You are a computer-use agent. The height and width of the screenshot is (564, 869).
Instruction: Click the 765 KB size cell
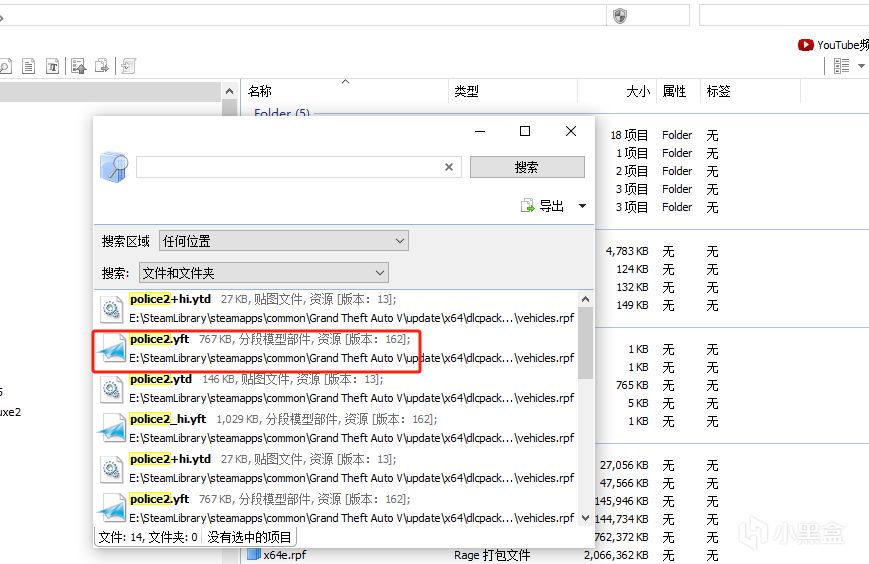[x=632, y=385]
